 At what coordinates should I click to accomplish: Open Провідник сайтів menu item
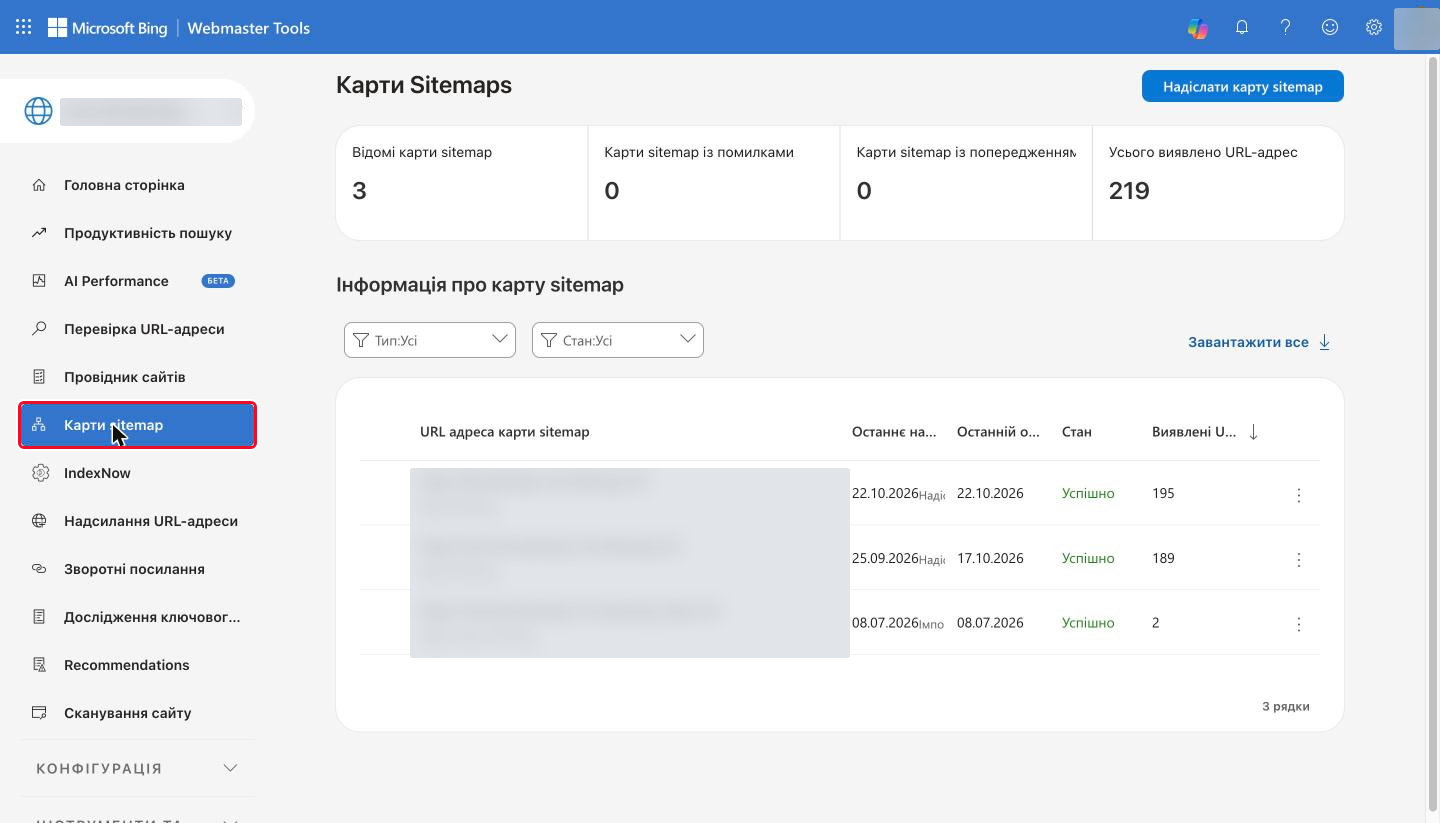point(137,377)
